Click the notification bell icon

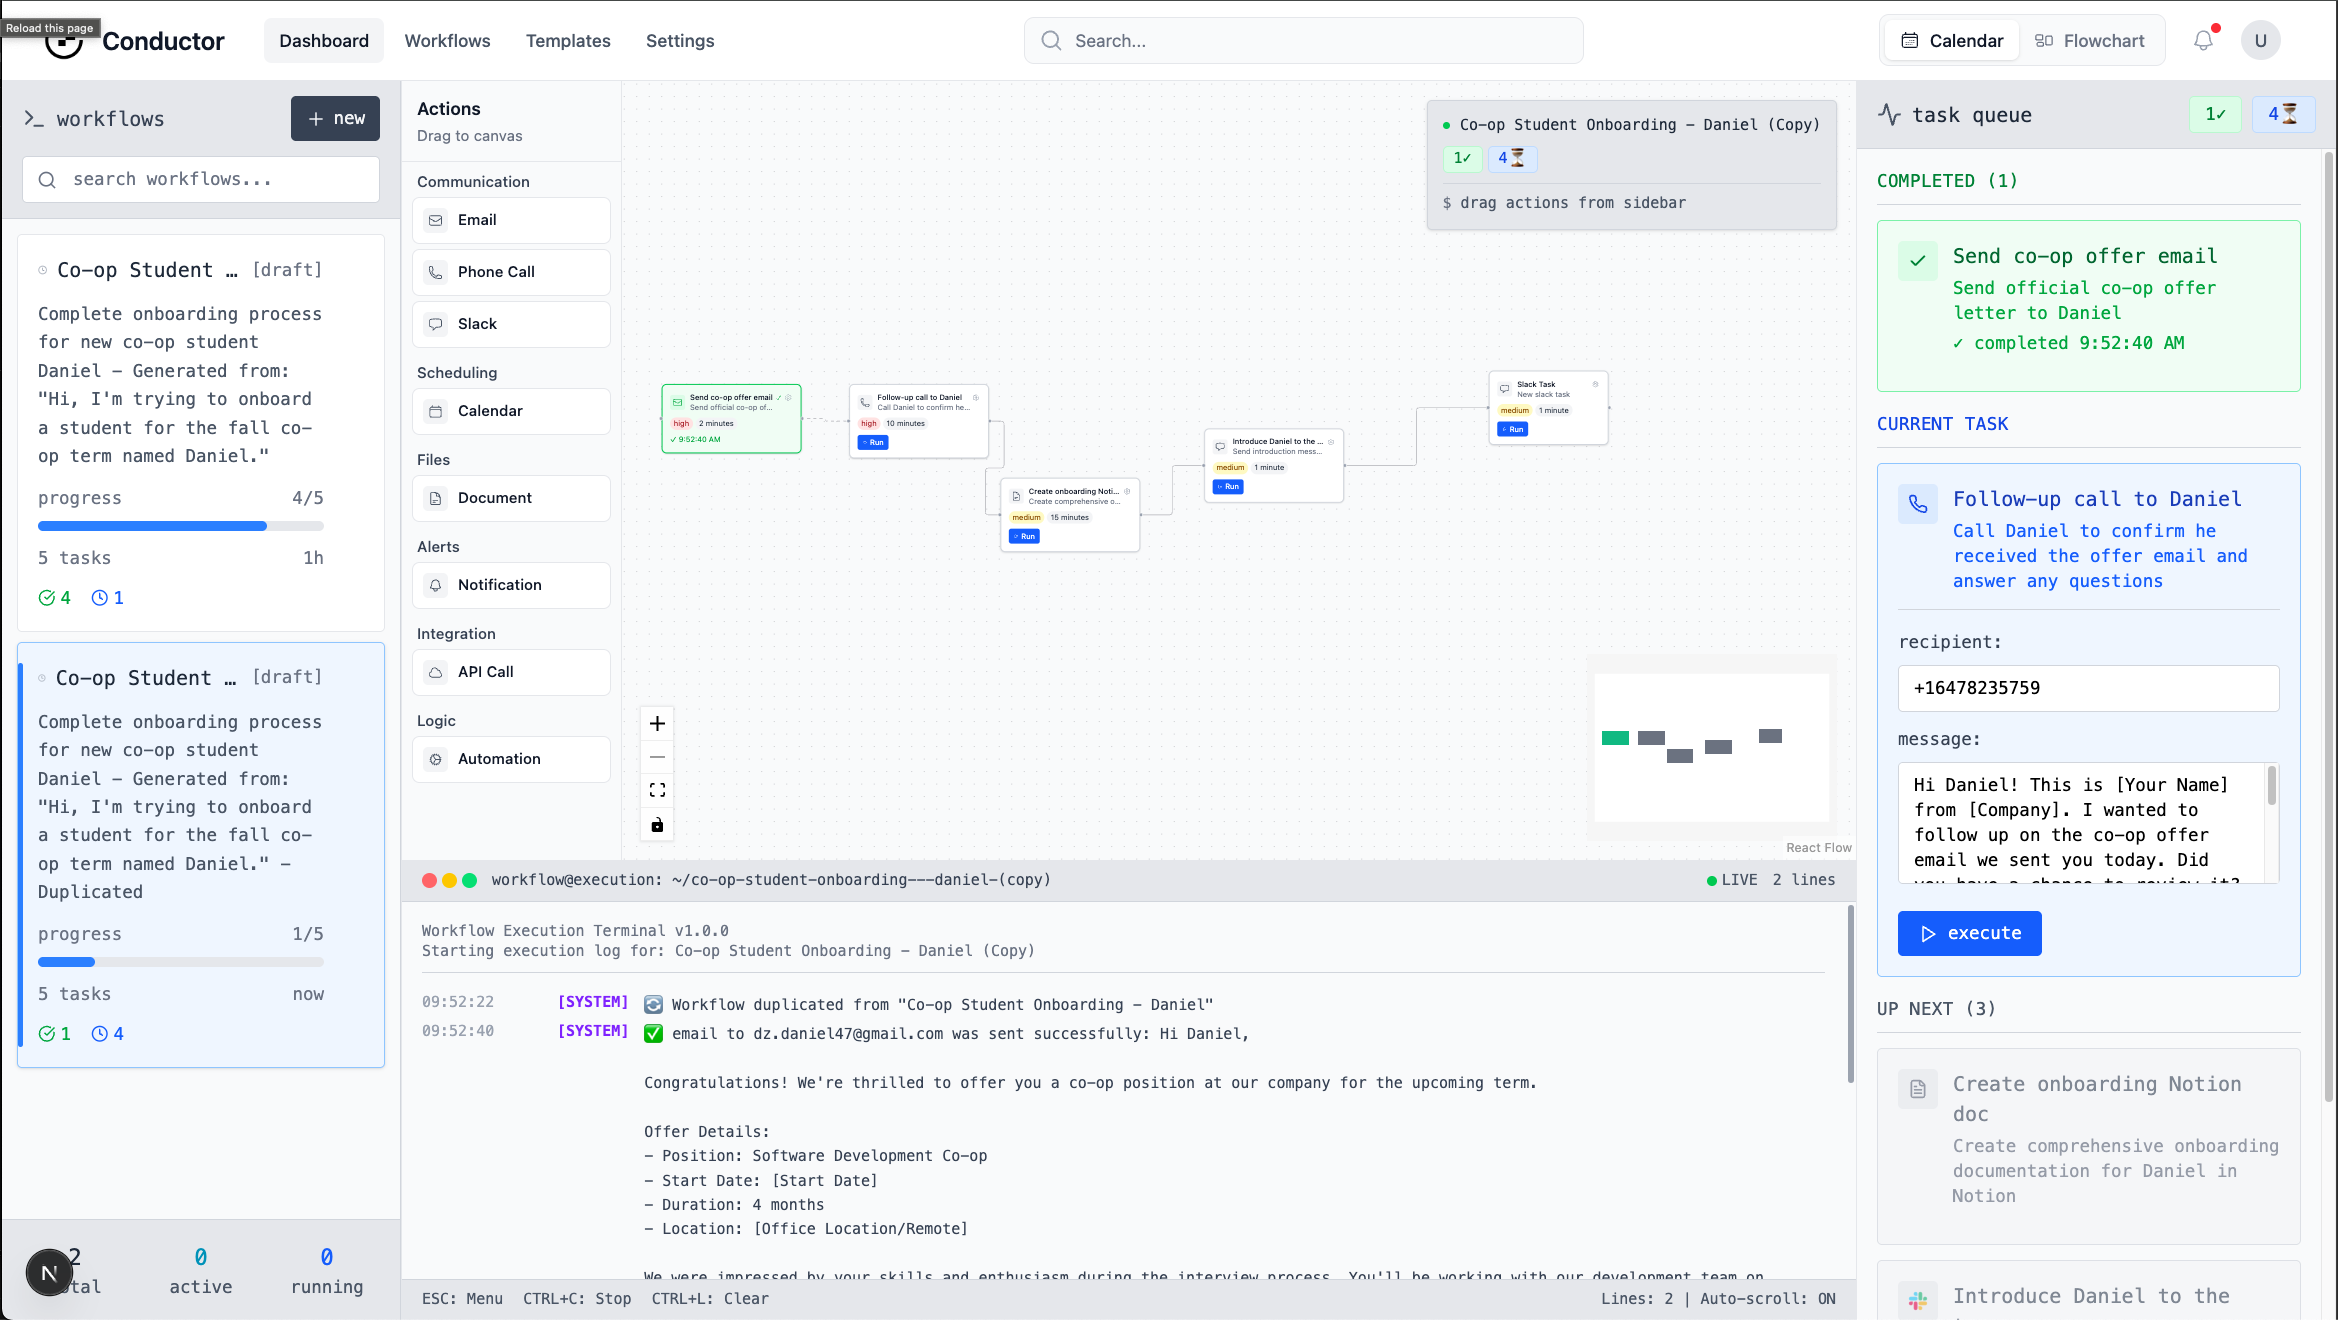[x=2203, y=41]
